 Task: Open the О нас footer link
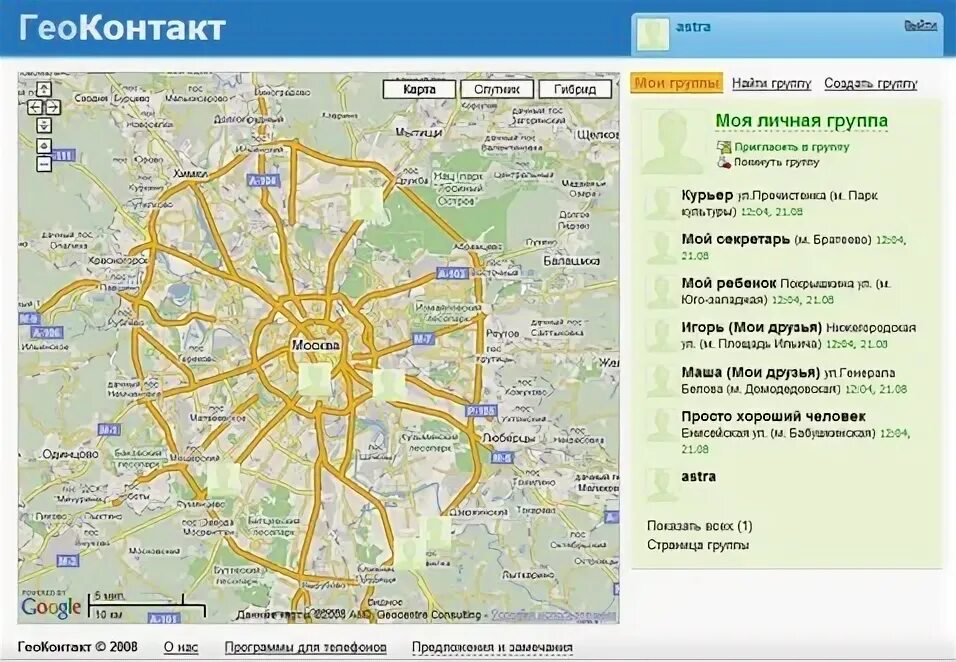[181, 647]
